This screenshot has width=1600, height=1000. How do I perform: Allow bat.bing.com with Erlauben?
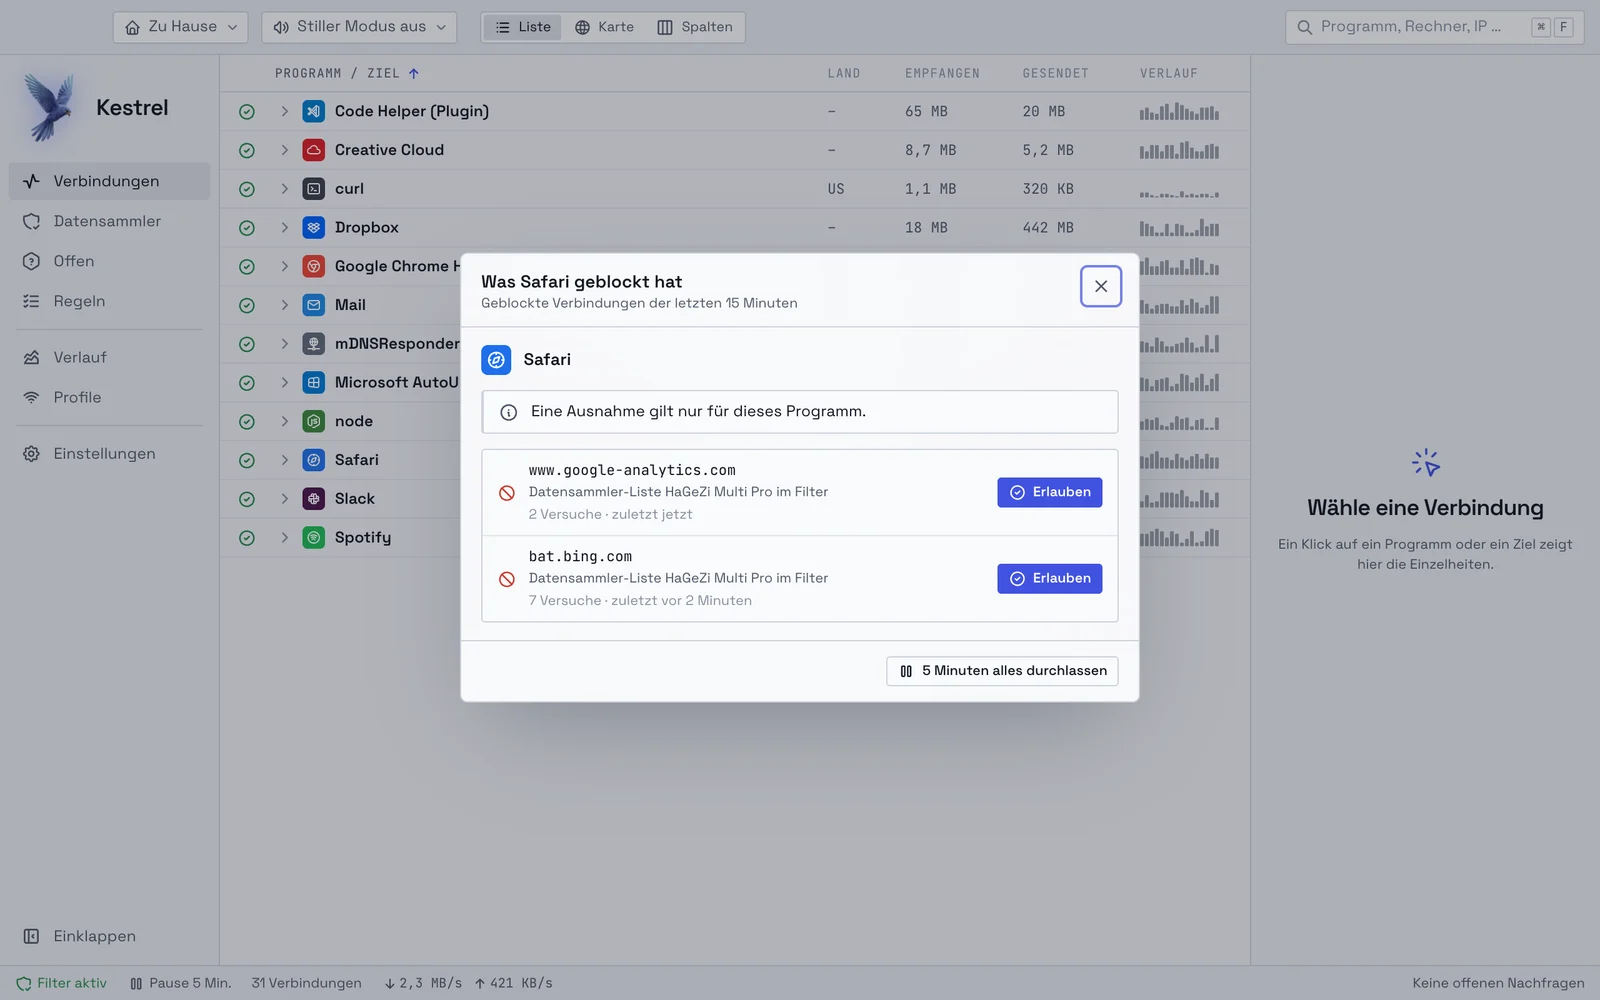click(1049, 578)
